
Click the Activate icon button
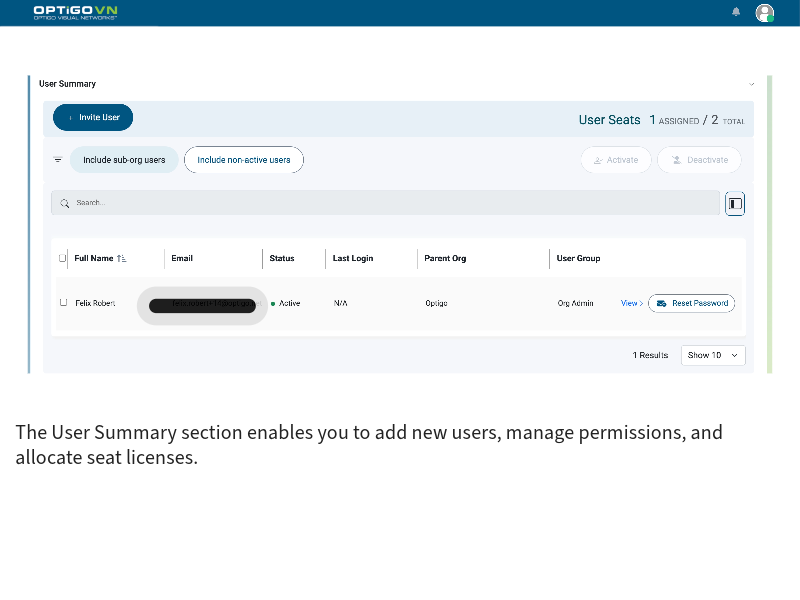coord(598,159)
